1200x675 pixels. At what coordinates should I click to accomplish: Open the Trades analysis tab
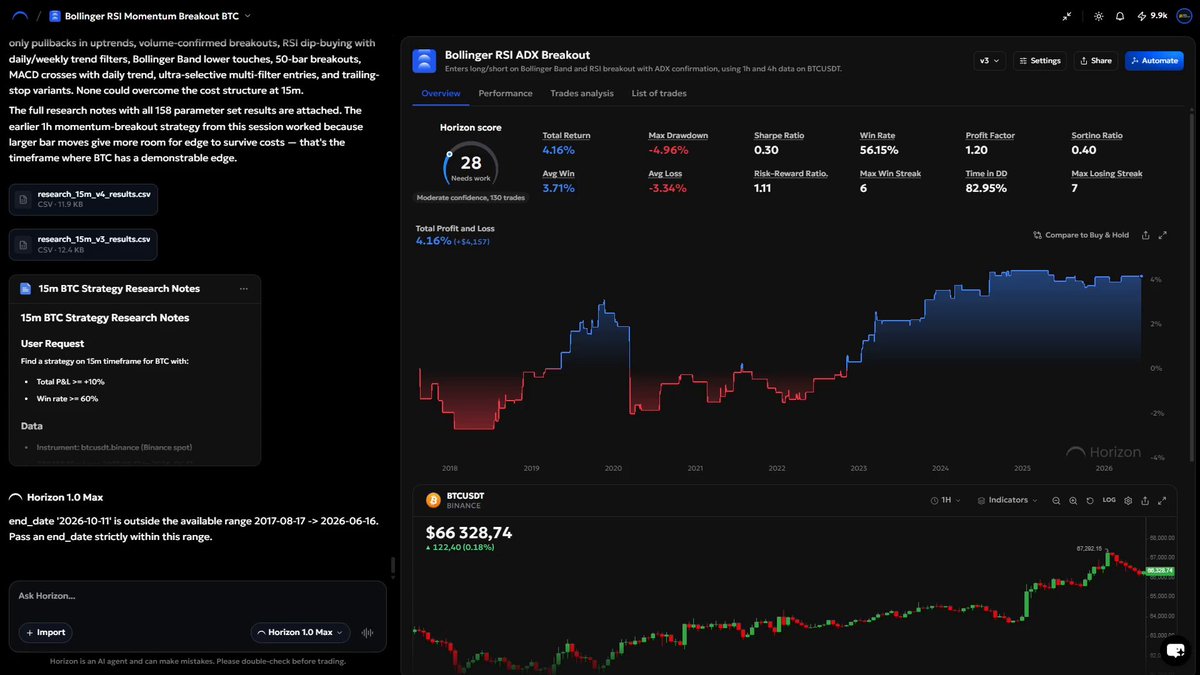[582, 93]
